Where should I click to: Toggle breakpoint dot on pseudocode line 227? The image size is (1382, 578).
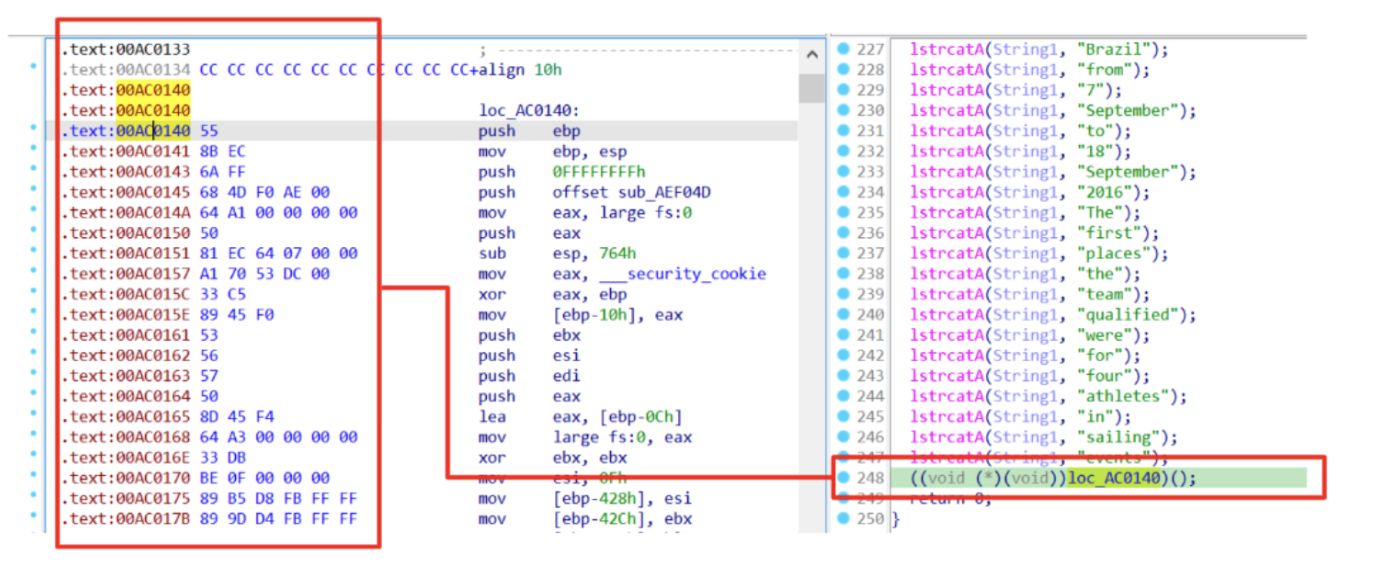[843, 49]
